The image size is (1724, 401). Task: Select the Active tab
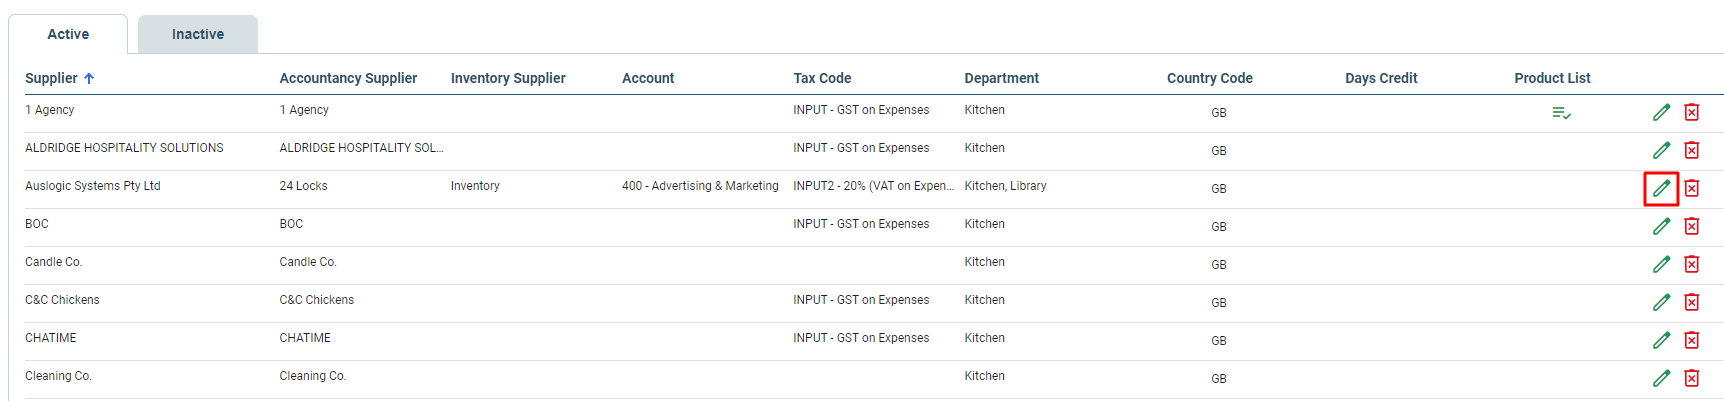(x=68, y=34)
